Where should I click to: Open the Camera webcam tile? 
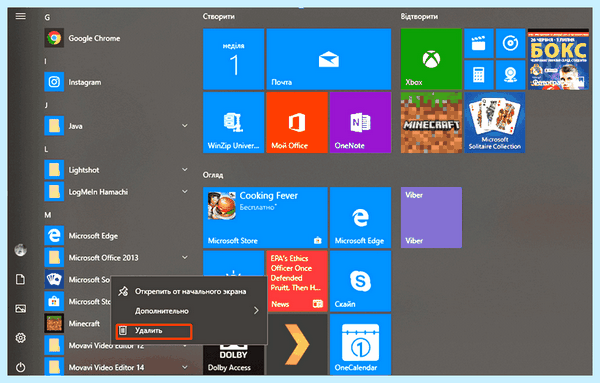pyautogui.click(x=510, y=75)
